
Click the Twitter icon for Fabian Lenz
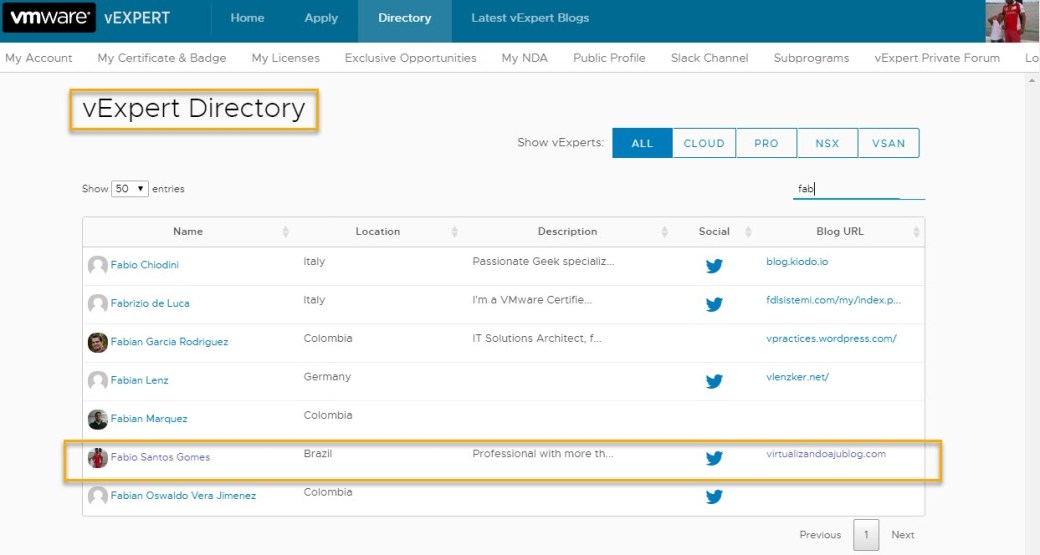tap(714, 381)
